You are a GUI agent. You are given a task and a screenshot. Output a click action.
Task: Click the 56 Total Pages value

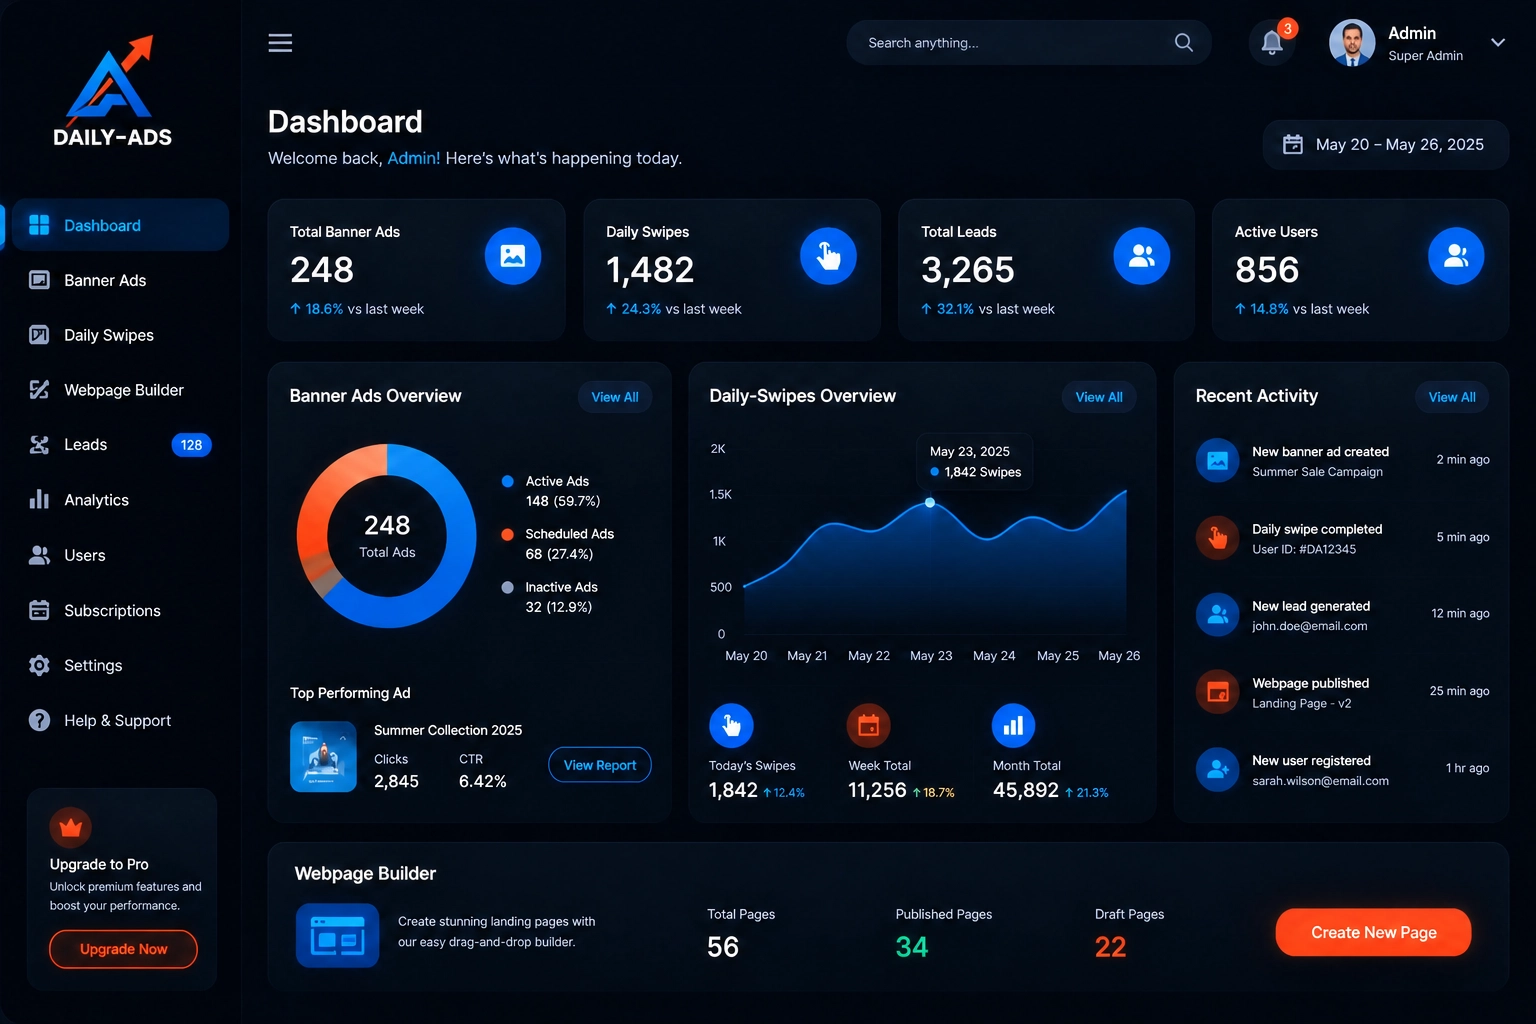click(x=723, y=947)
